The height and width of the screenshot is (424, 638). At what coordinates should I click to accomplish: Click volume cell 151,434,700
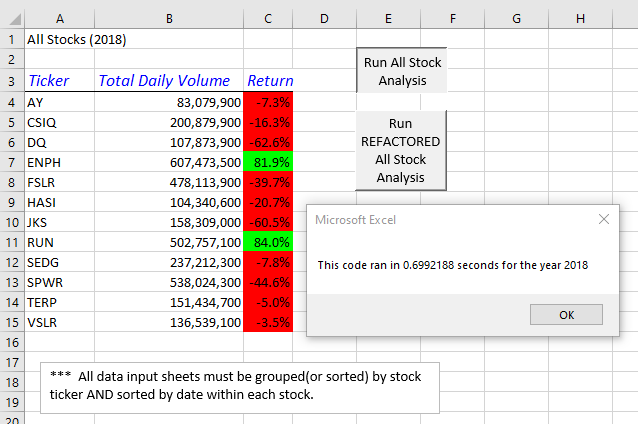[169, 302]
